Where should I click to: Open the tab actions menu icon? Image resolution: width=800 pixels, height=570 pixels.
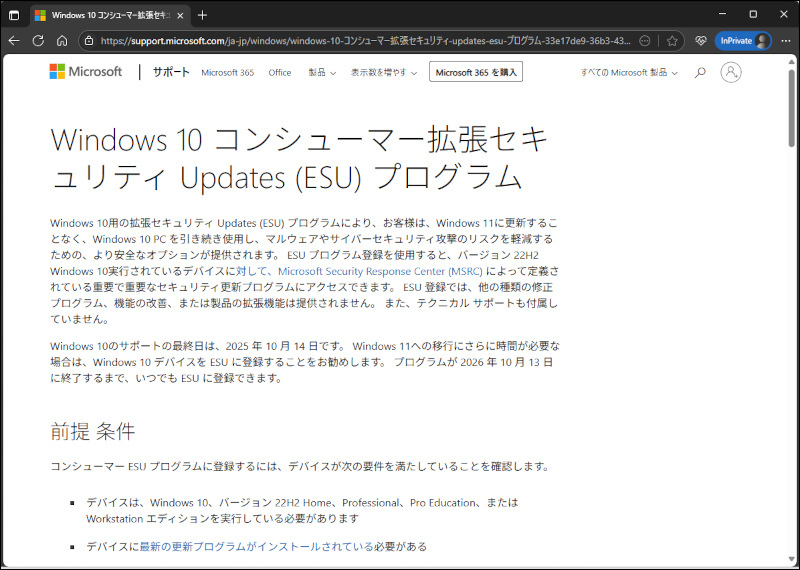pyautogui.click(x=14, y=15)
